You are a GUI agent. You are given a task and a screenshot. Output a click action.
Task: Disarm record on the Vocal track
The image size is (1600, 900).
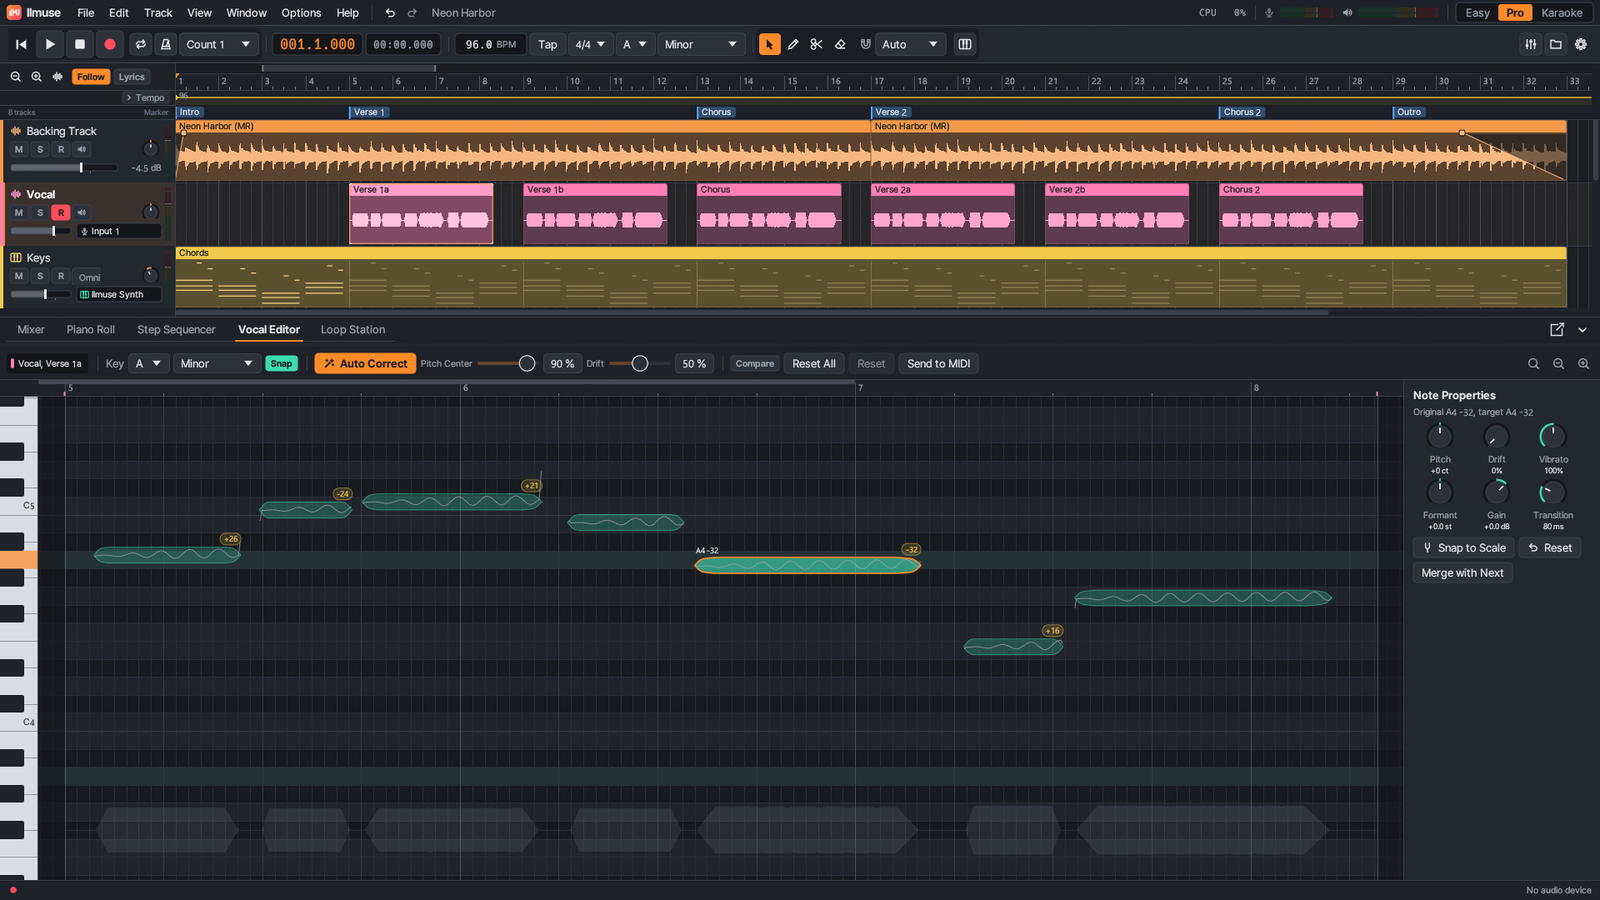(61, 212)
